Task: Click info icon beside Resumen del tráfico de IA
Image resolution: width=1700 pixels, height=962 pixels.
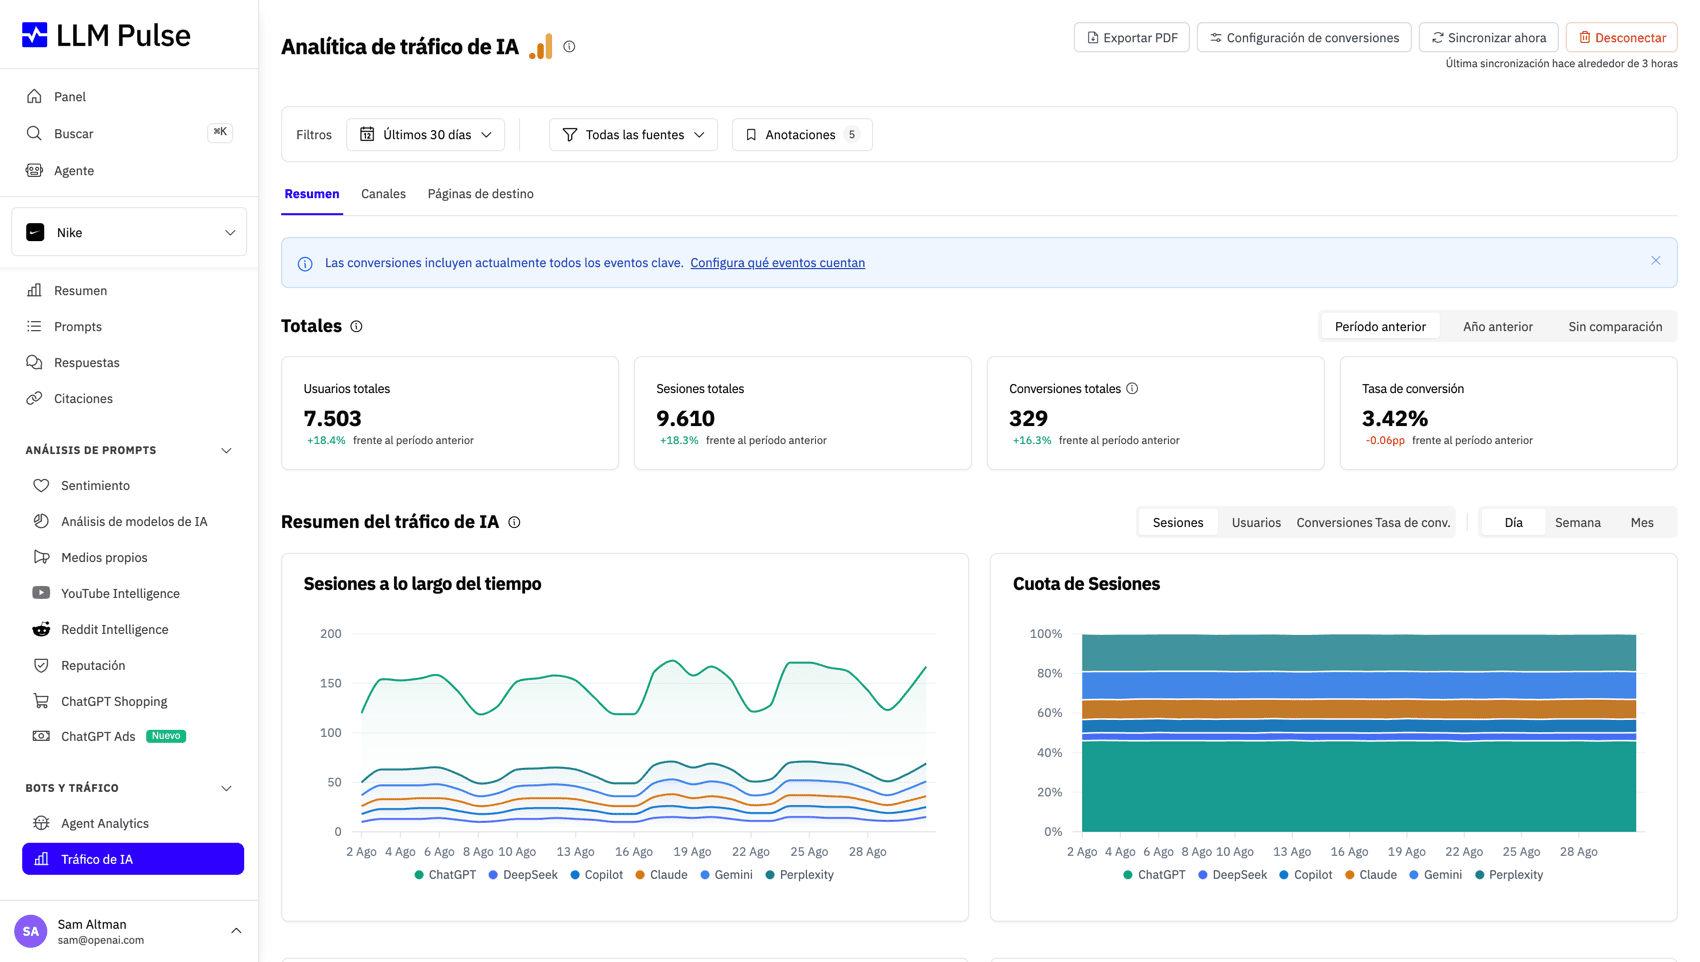Action: coord(514,523)
